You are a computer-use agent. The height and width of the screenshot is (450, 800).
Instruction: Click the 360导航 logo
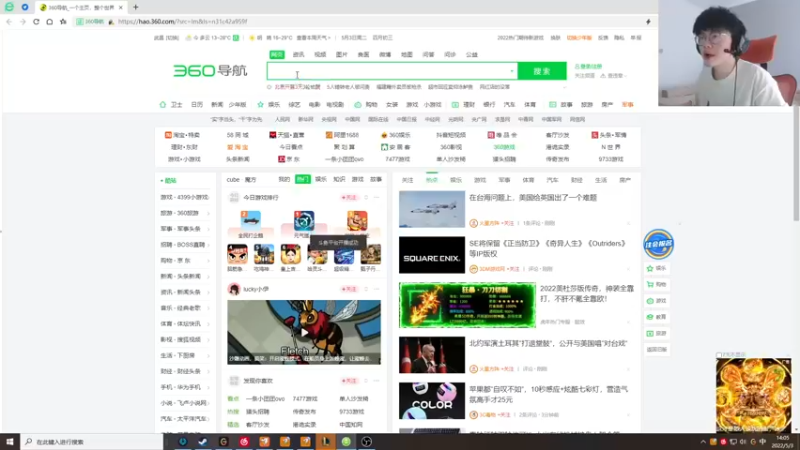click(210, 71)
